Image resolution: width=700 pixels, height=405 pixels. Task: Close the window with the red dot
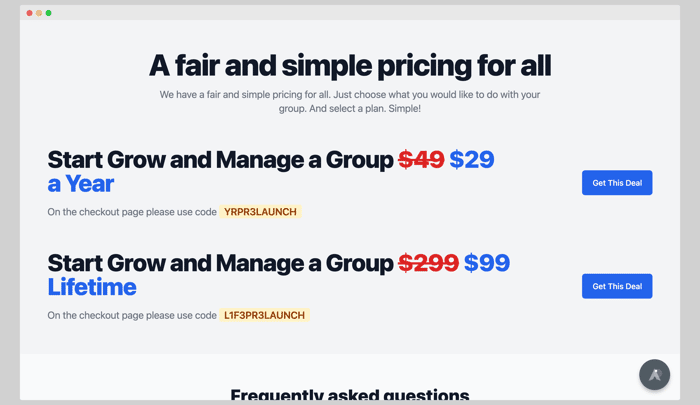point(29,13)
